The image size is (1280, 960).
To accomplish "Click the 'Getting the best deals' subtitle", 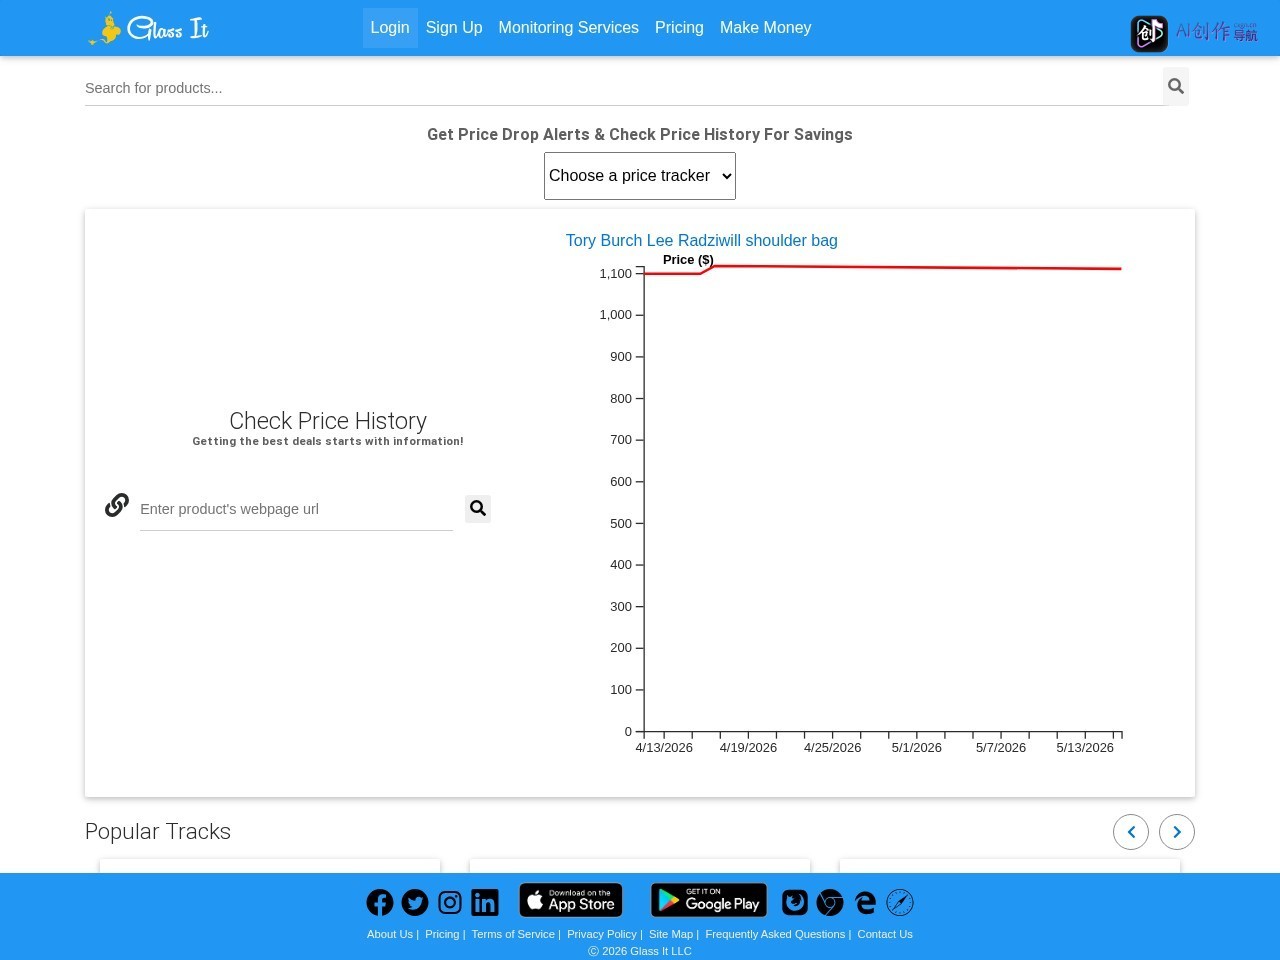I will click(x=328, y=441).
